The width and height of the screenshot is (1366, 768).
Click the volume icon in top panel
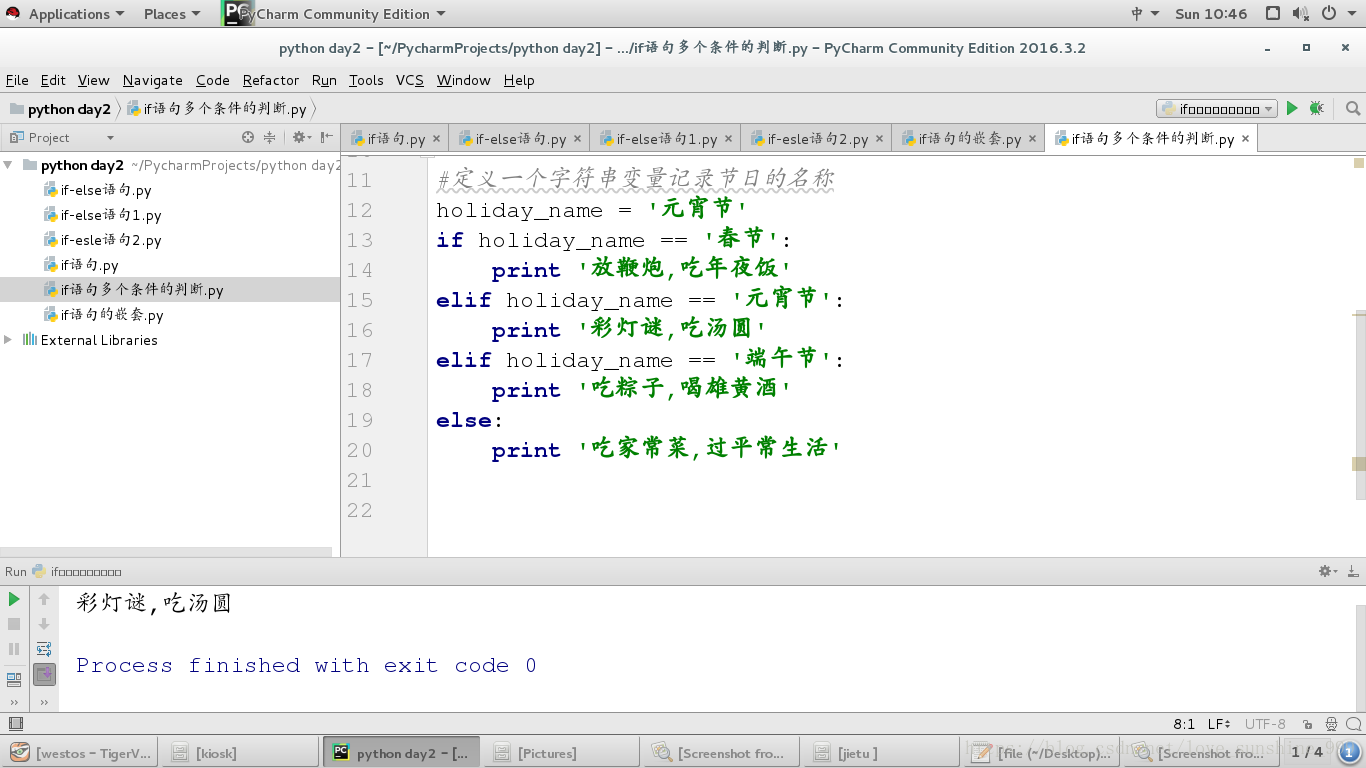(1301, 14)
